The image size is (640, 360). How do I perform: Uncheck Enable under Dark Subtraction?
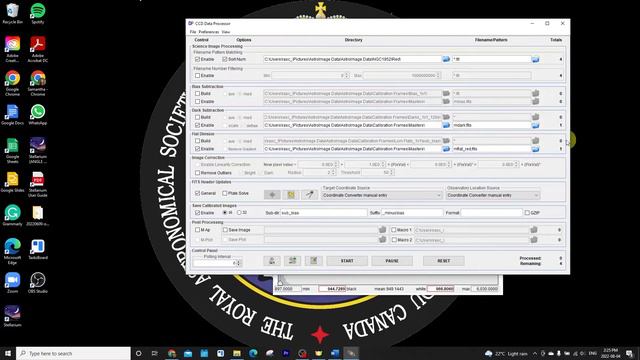[198, 125]
